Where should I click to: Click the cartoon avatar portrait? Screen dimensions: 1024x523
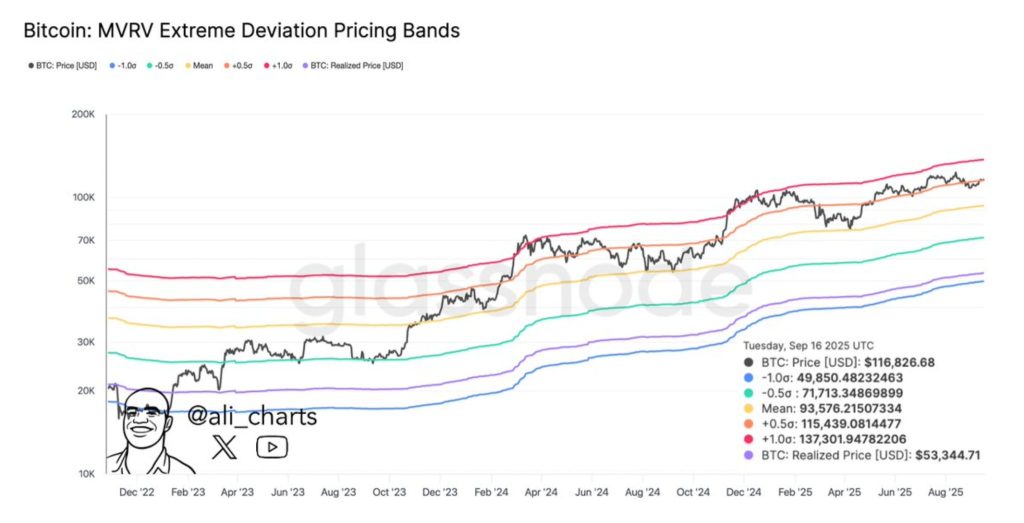tap(147, 430)
